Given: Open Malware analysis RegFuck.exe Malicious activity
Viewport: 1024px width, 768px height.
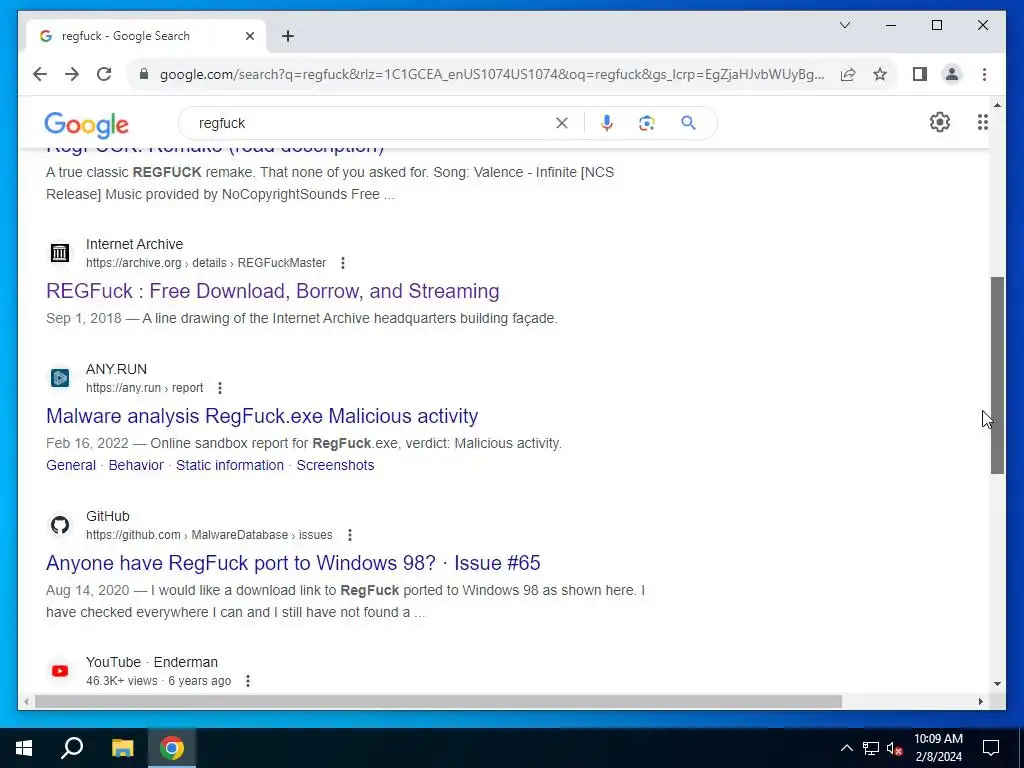Looking at the screenshot, I should 262,416.
